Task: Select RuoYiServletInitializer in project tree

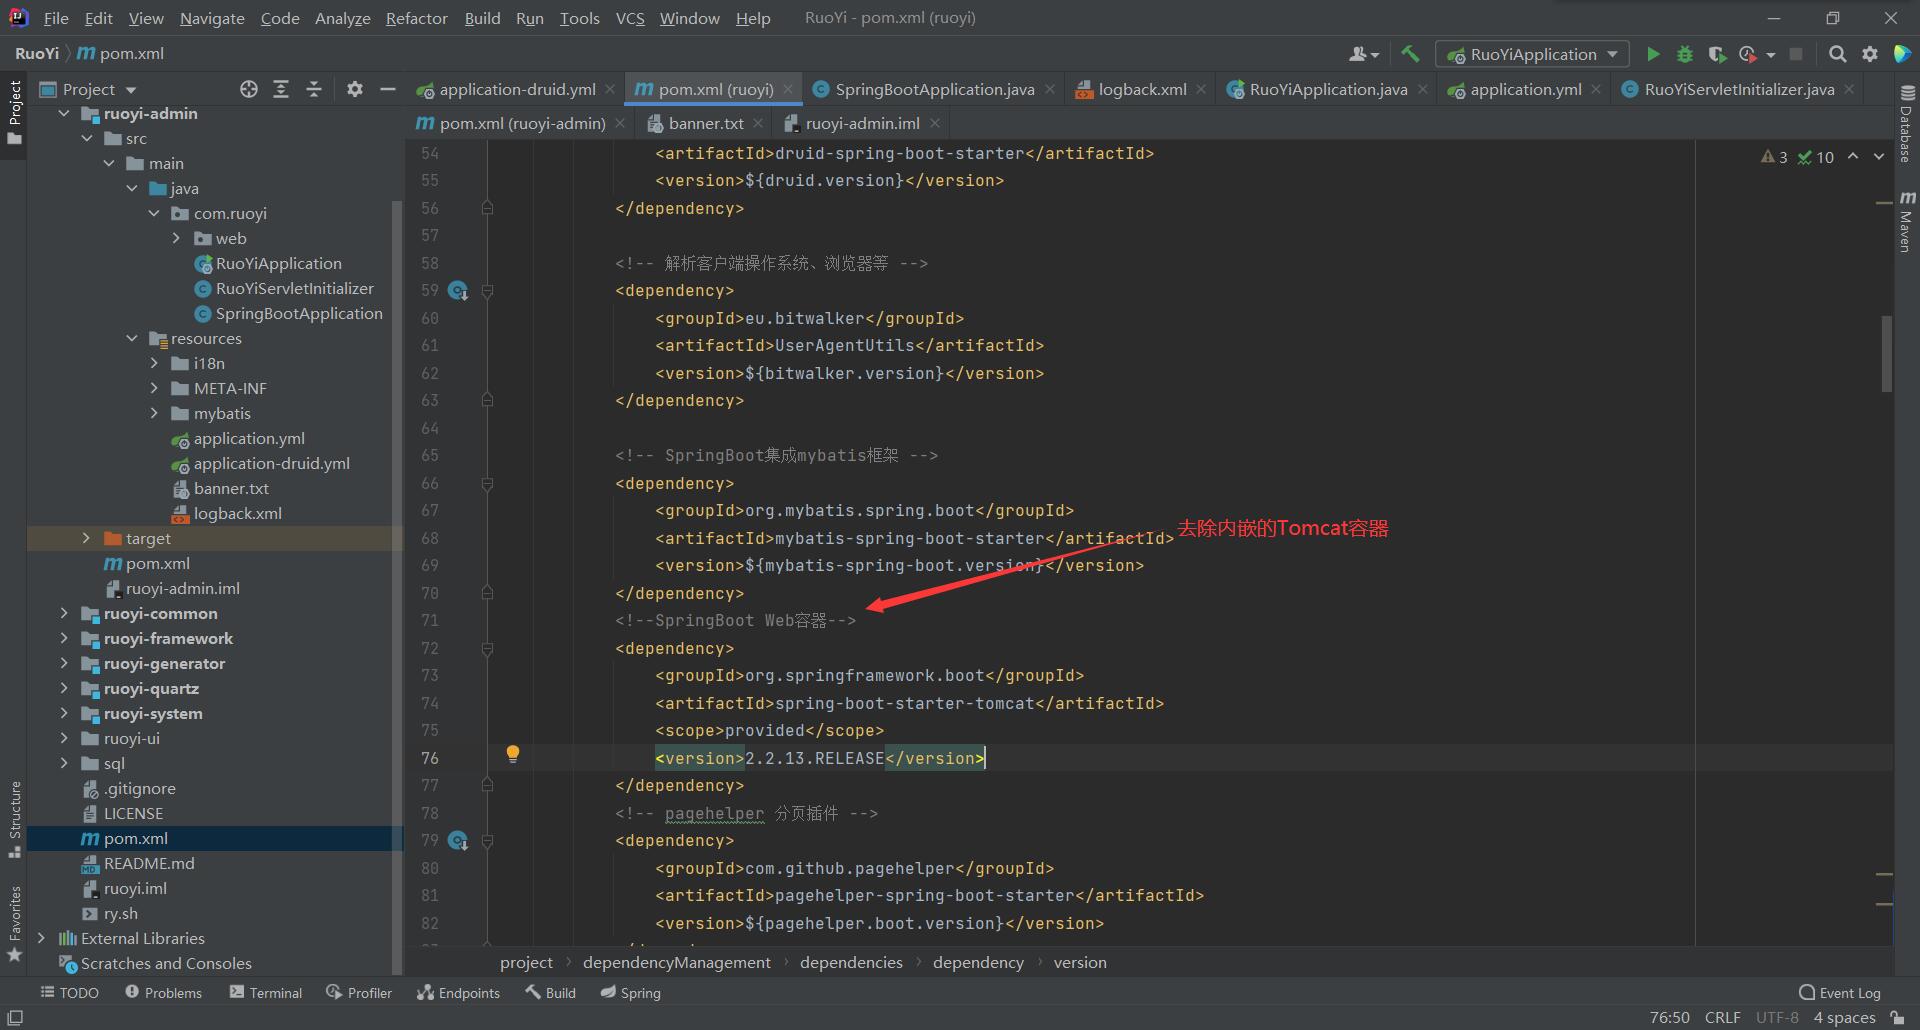Action: pyautogui.click(x=294, y=288)
